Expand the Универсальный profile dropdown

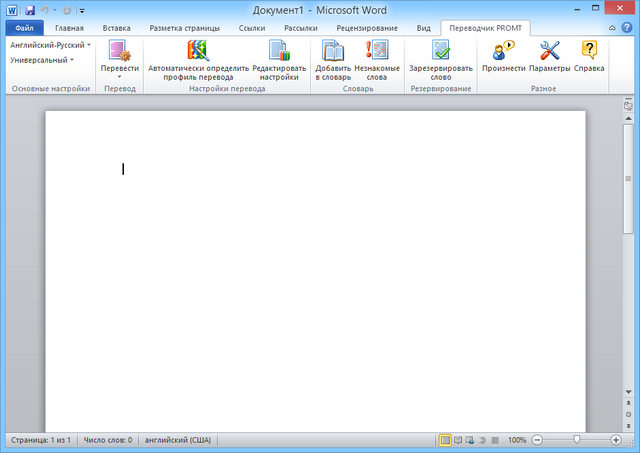pos(42,60)
